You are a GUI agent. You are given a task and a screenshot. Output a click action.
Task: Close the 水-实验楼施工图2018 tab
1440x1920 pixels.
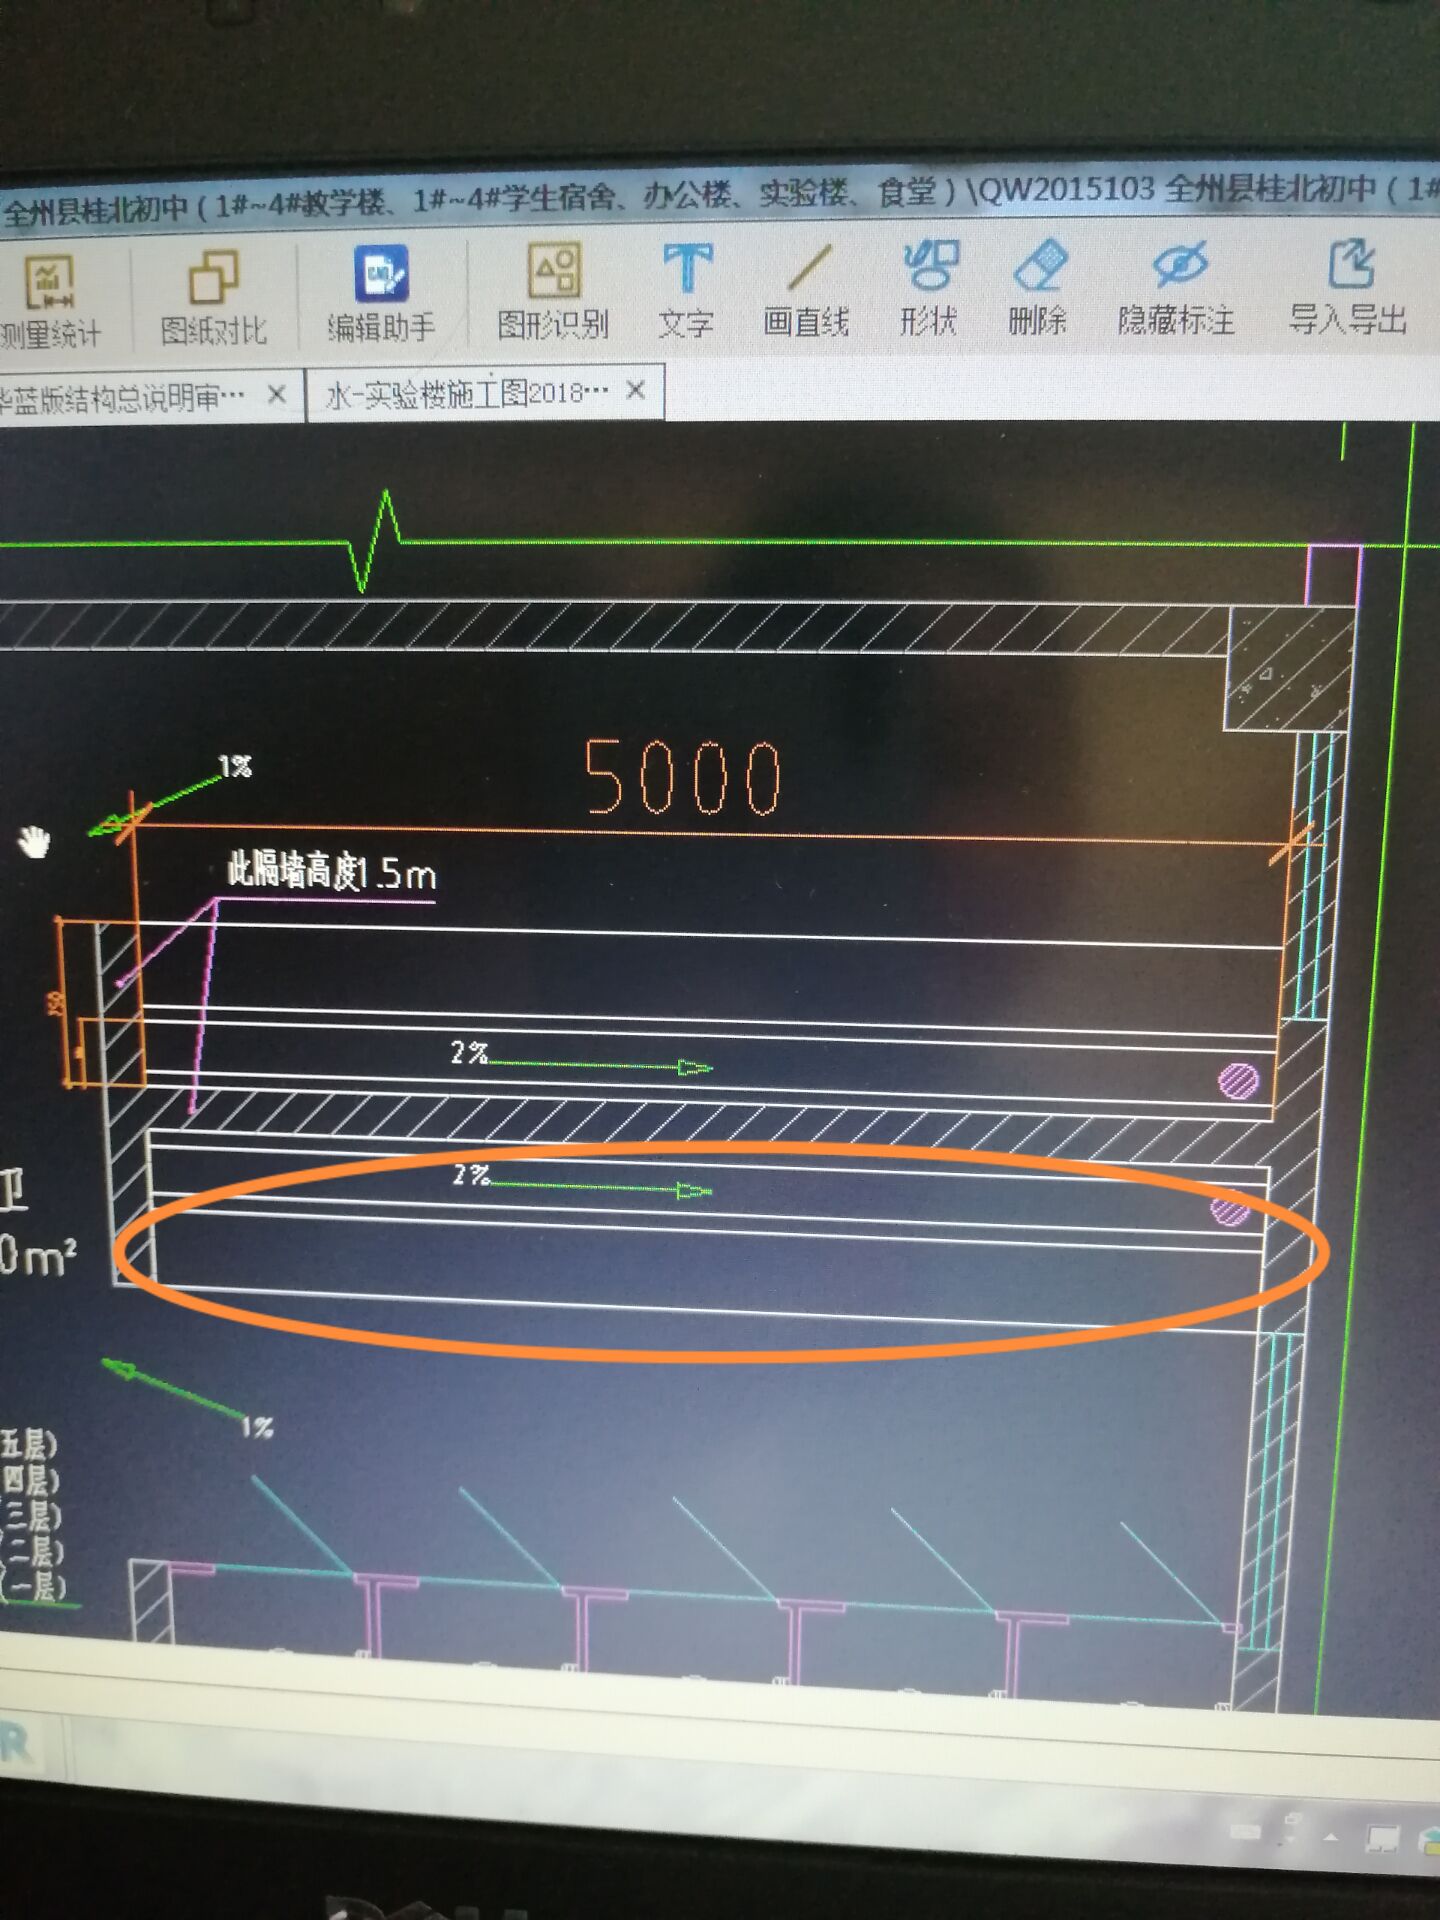pos(635,390)
